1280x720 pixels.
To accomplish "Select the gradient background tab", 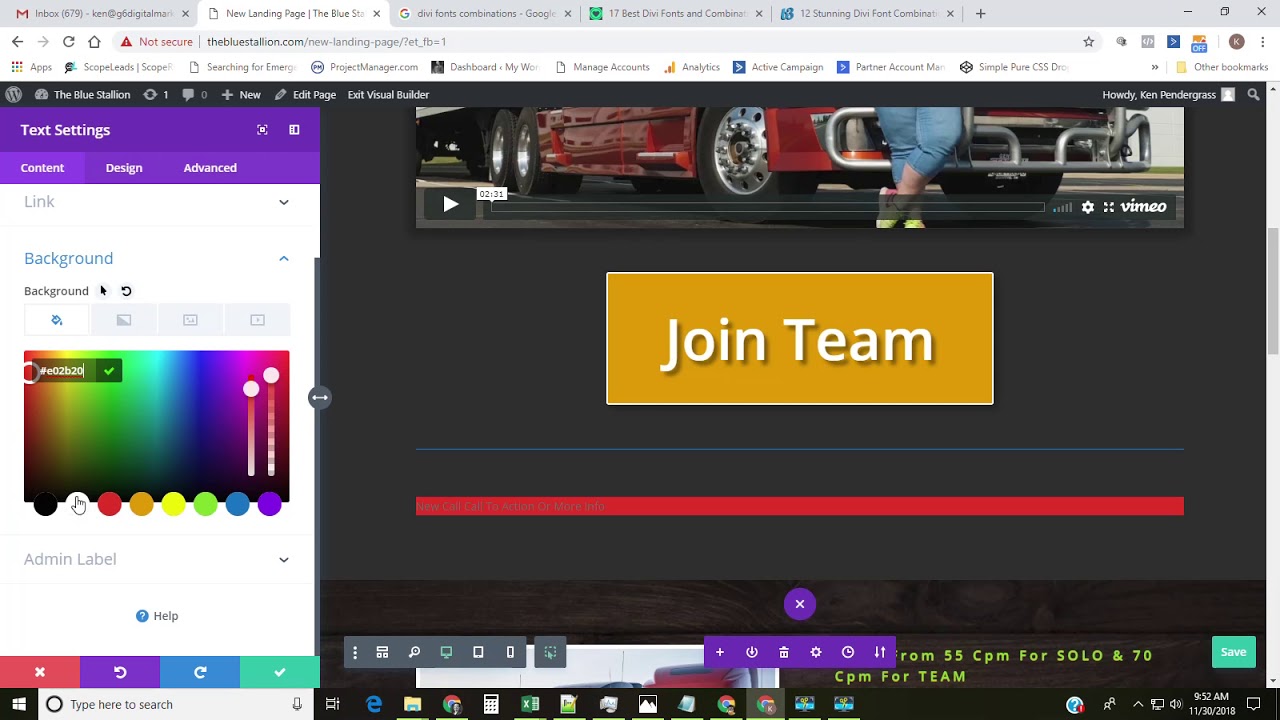I will pyautogui.click(x=124, y=320).
